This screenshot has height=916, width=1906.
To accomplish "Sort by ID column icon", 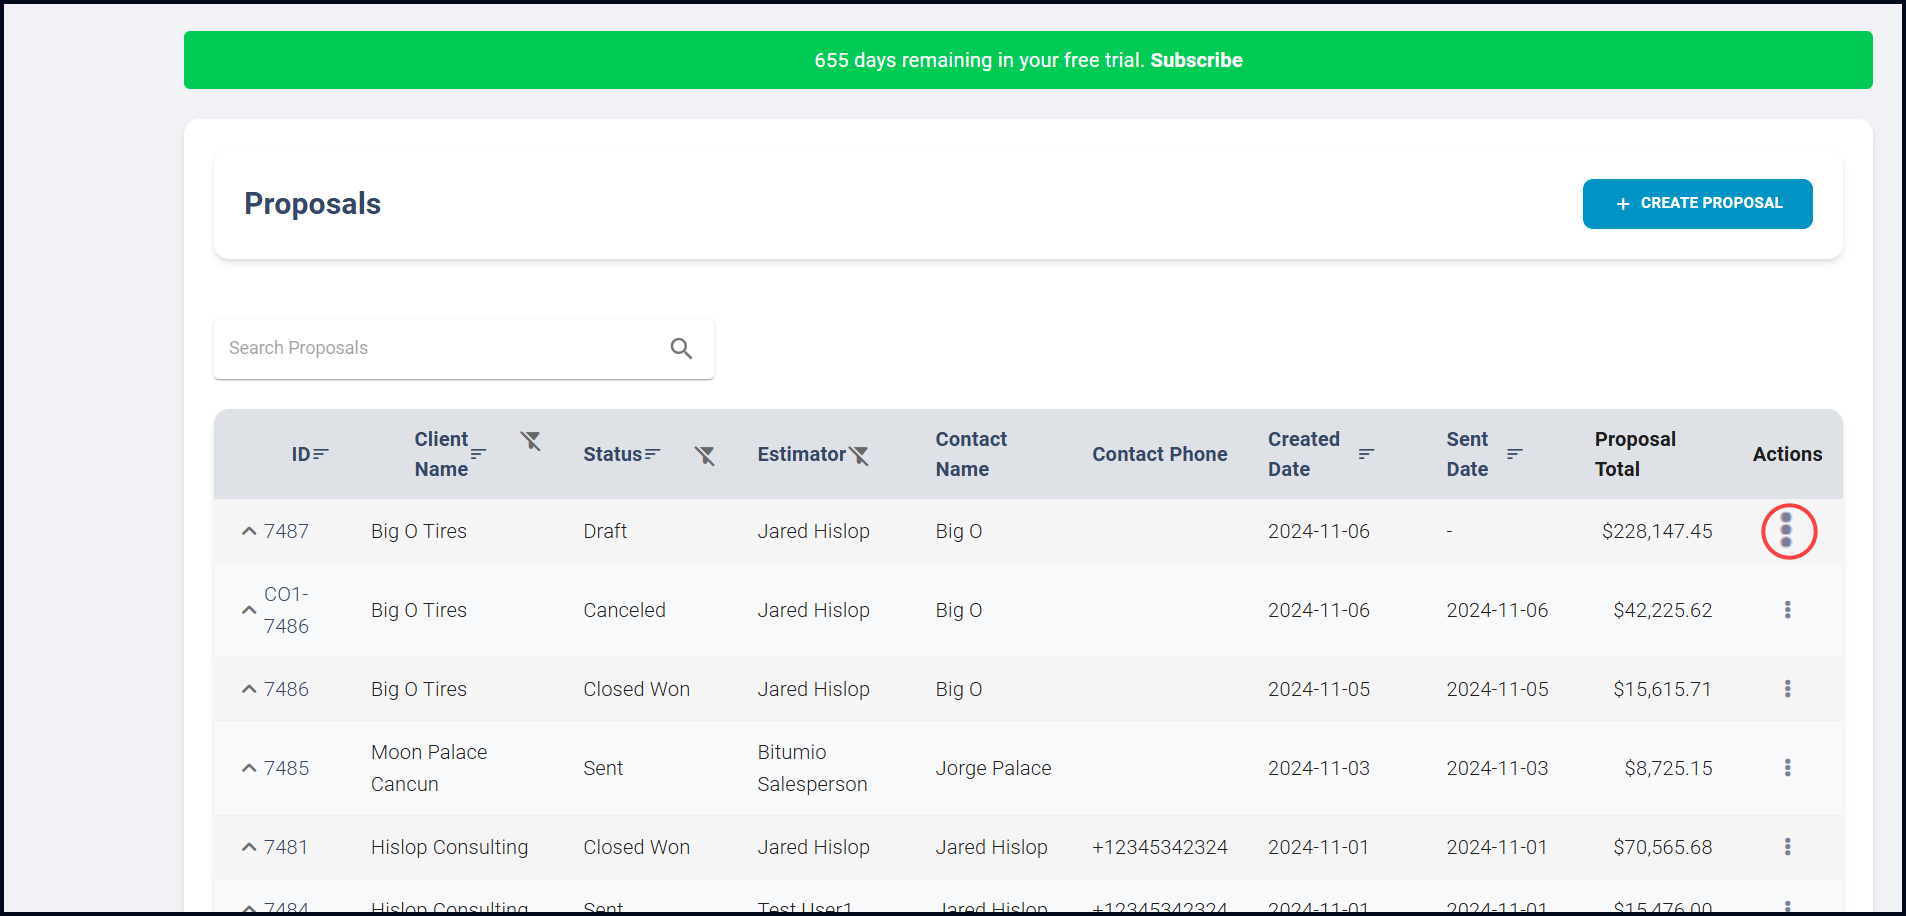I will tap(320, 454).
